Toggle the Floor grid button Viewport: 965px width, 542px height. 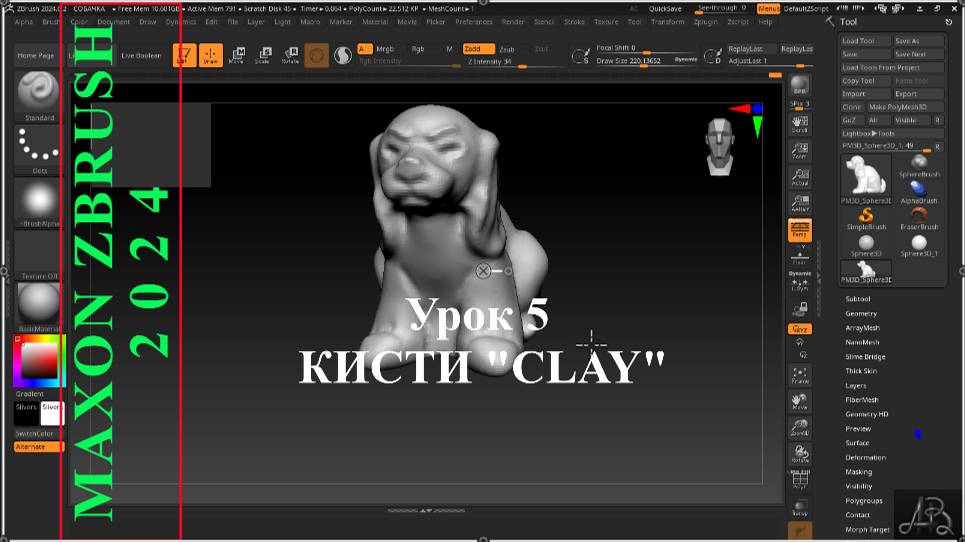click(799, 257)
